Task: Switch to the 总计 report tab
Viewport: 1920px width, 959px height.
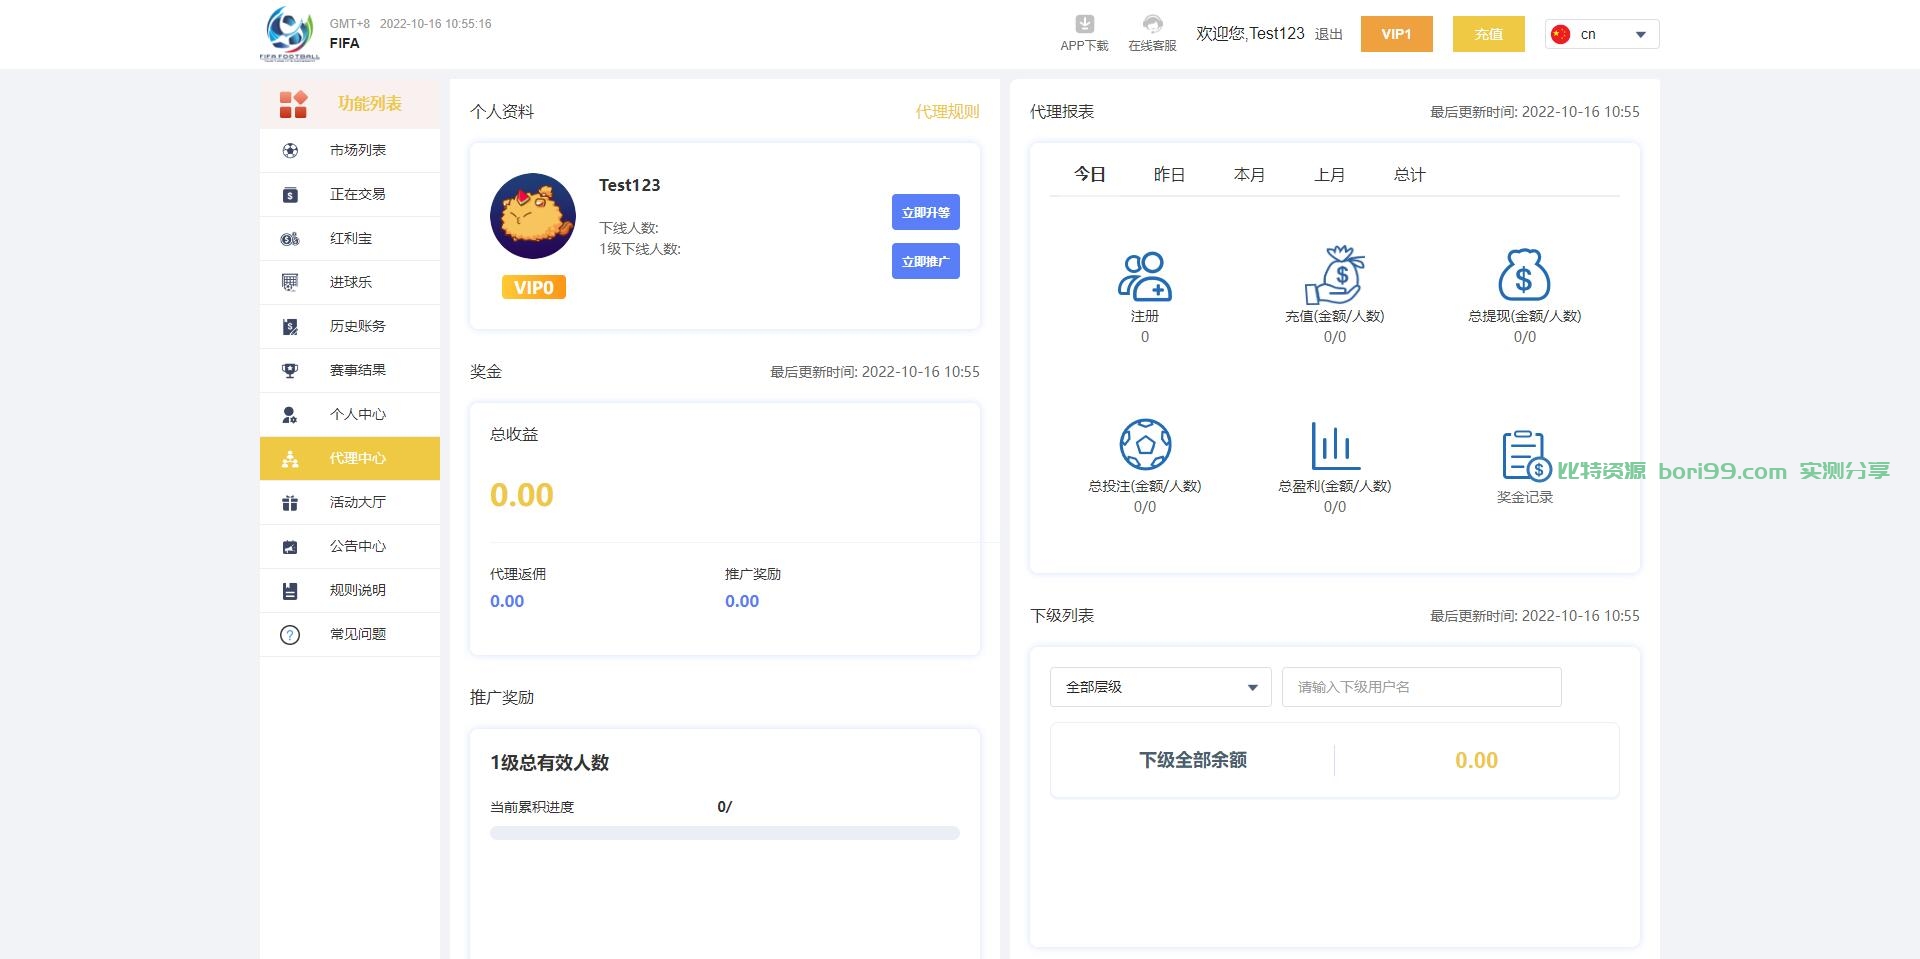Action: click(x=1409, y=175)
